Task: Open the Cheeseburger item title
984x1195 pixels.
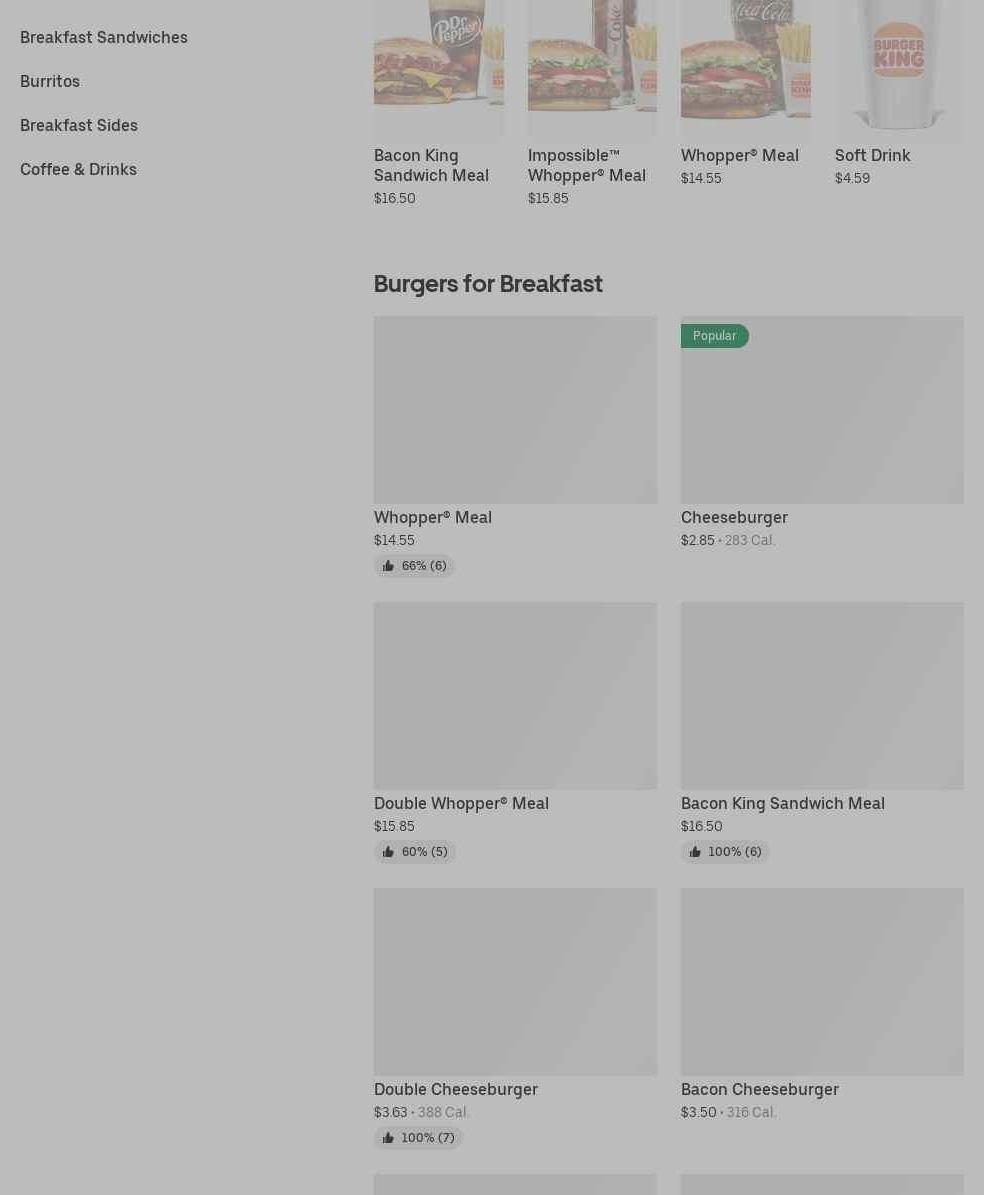Action: pos(734,517)
